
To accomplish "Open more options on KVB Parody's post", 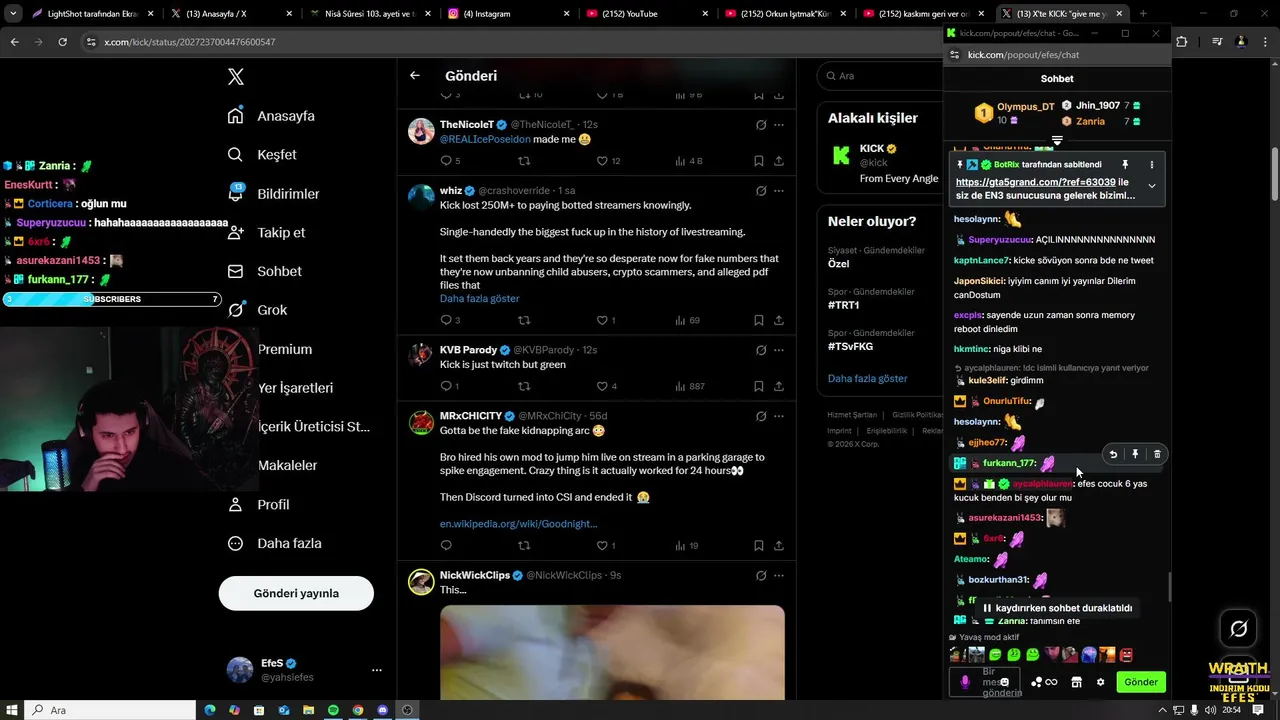I will click(x=779, y=350).
